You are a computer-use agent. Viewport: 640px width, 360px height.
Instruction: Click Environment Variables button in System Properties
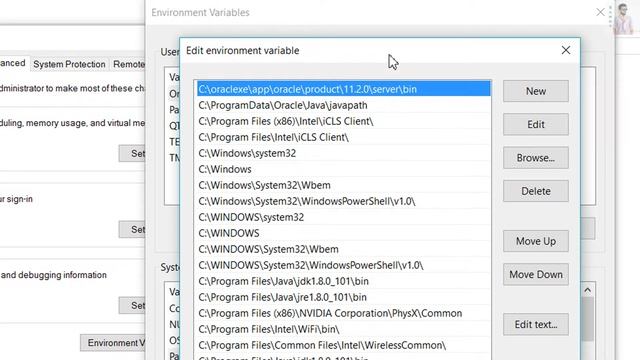coord(113,343)
